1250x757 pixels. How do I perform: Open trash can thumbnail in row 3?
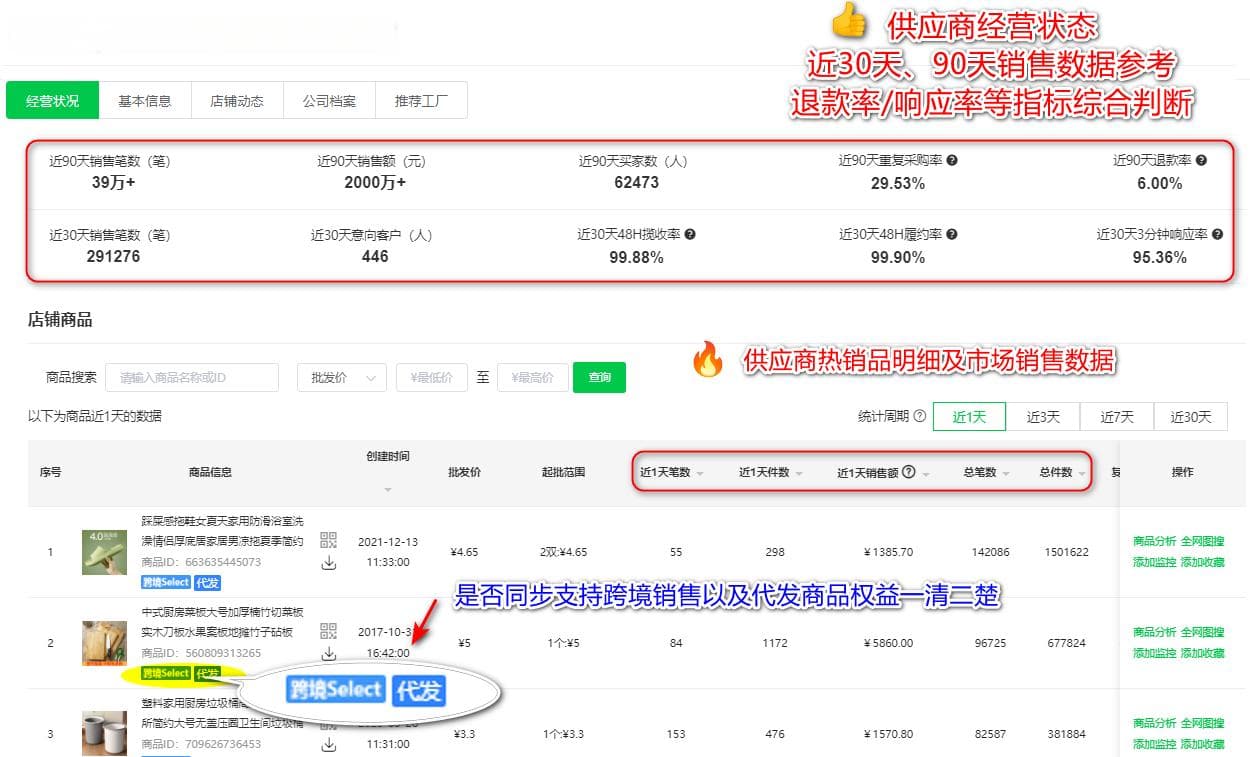pyautogui.click(x=104, y=733)
